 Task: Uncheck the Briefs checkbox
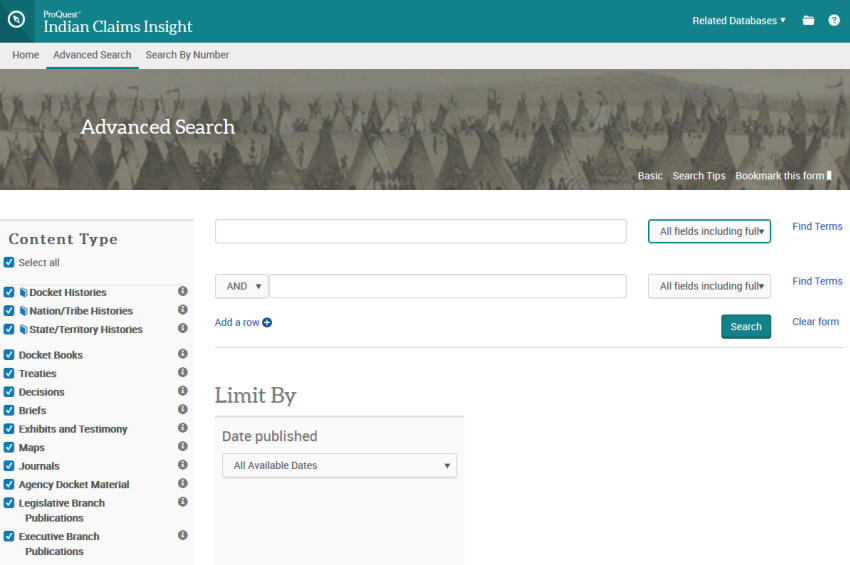click(9, 410)
